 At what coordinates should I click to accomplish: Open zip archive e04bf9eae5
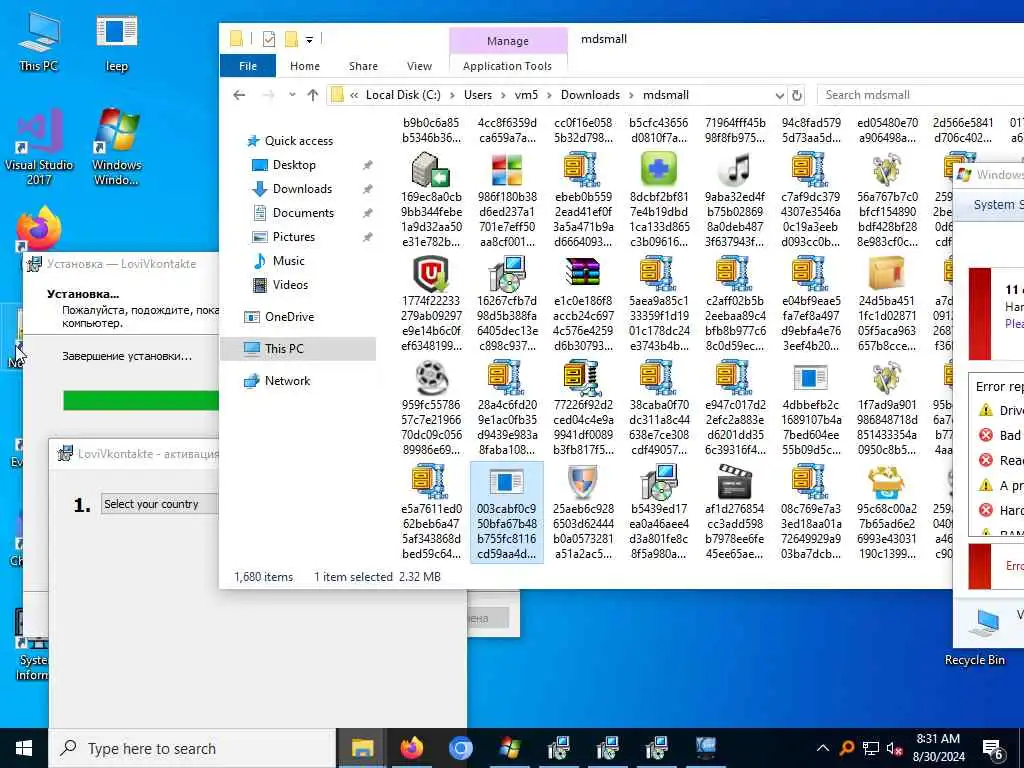[810, 304]
